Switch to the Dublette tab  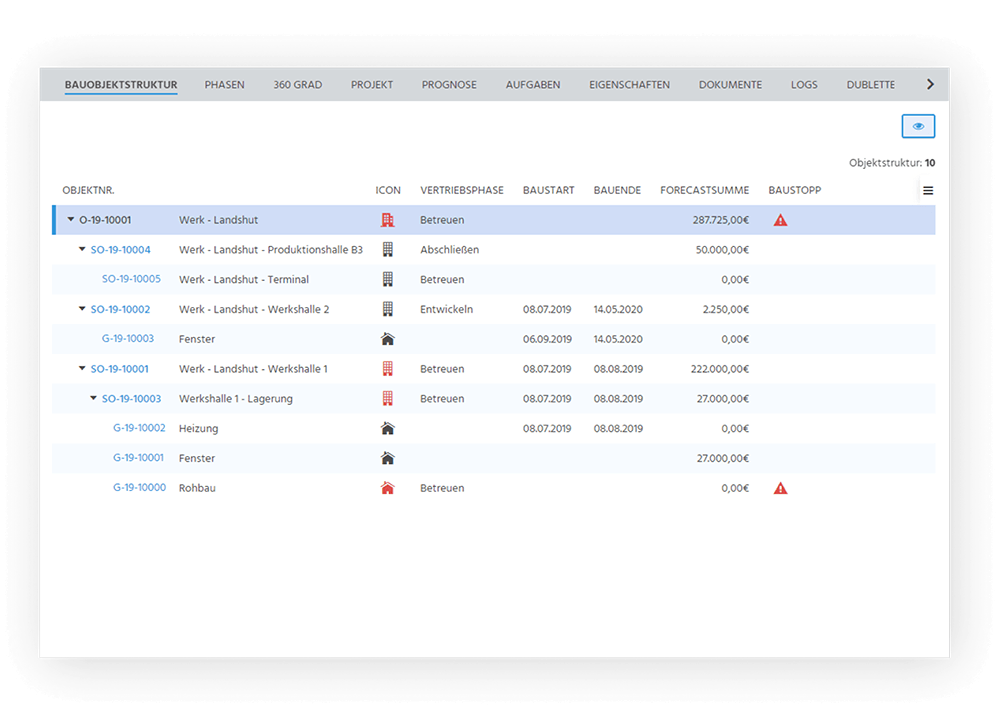[871, 85]
